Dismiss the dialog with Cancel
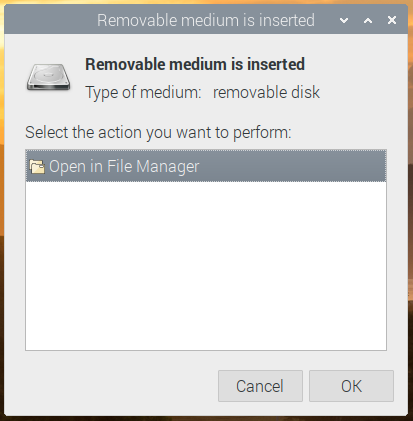 pyautogui.click(x=260, y=386)
